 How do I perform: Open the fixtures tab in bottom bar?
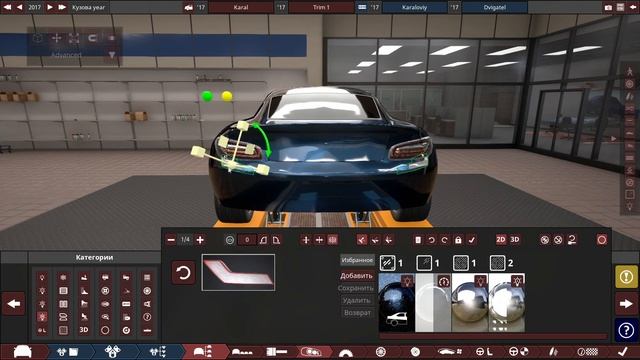pyautogui.click(x=311, y=351)
